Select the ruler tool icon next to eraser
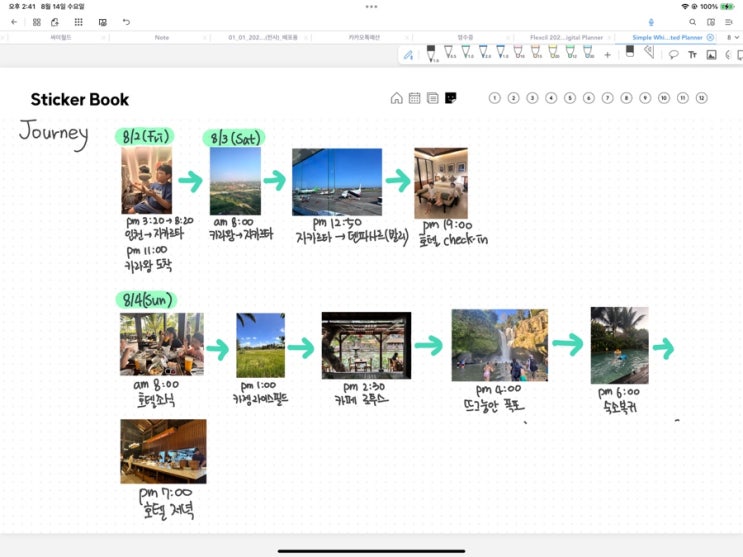This screenshot has width=743, height=557. point(649,52)
